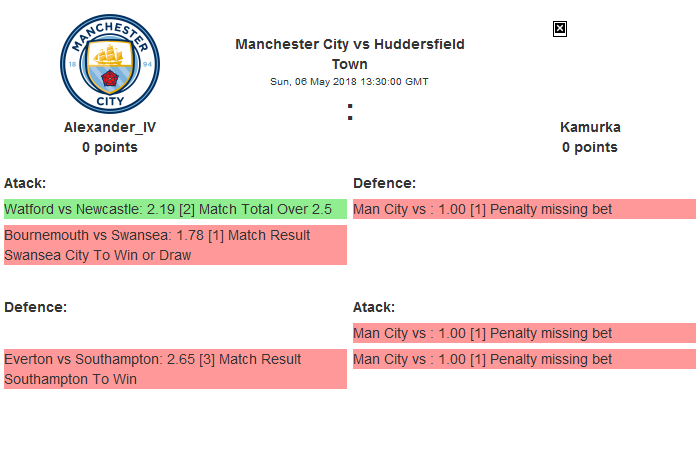The height and width of the screenshot is (460, 700).
Task: Click the broken image icon for Huddersfield
Action: 560,29
